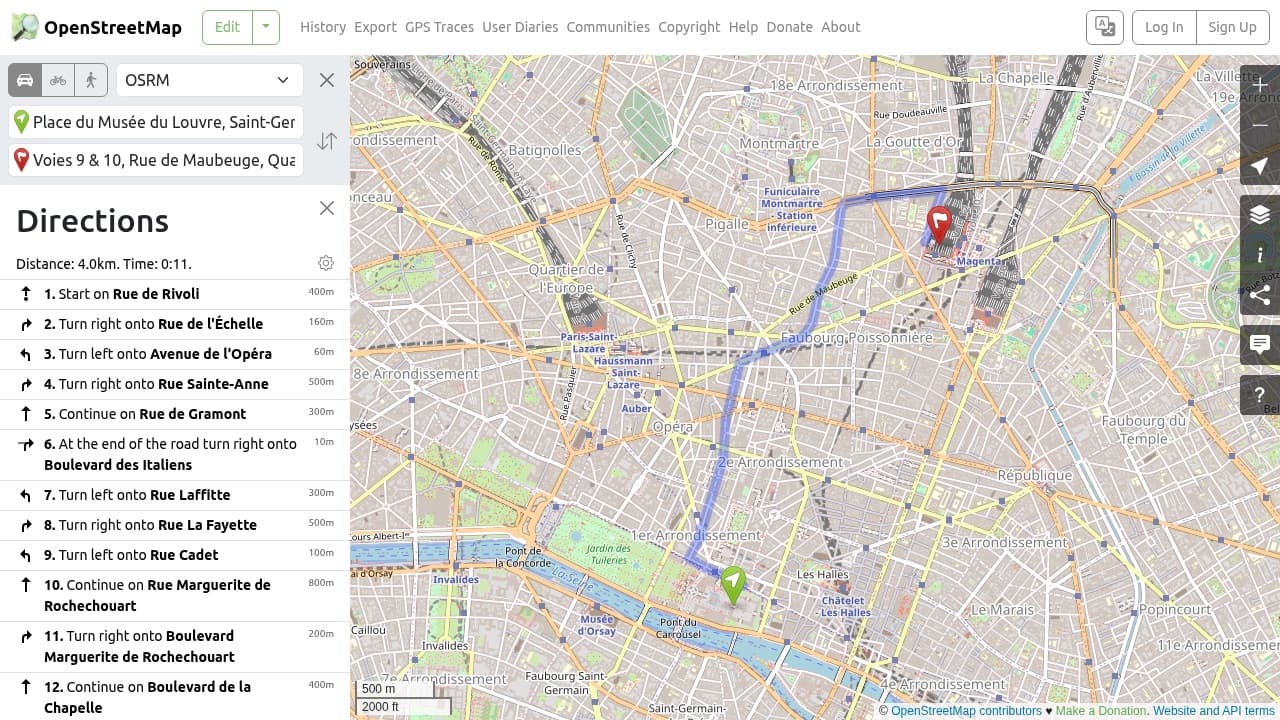Viewport: 1280px width, 720px height.
Task: Click the turn-right arrow for Rue de l'Échelle
Action: coord(26,324)
